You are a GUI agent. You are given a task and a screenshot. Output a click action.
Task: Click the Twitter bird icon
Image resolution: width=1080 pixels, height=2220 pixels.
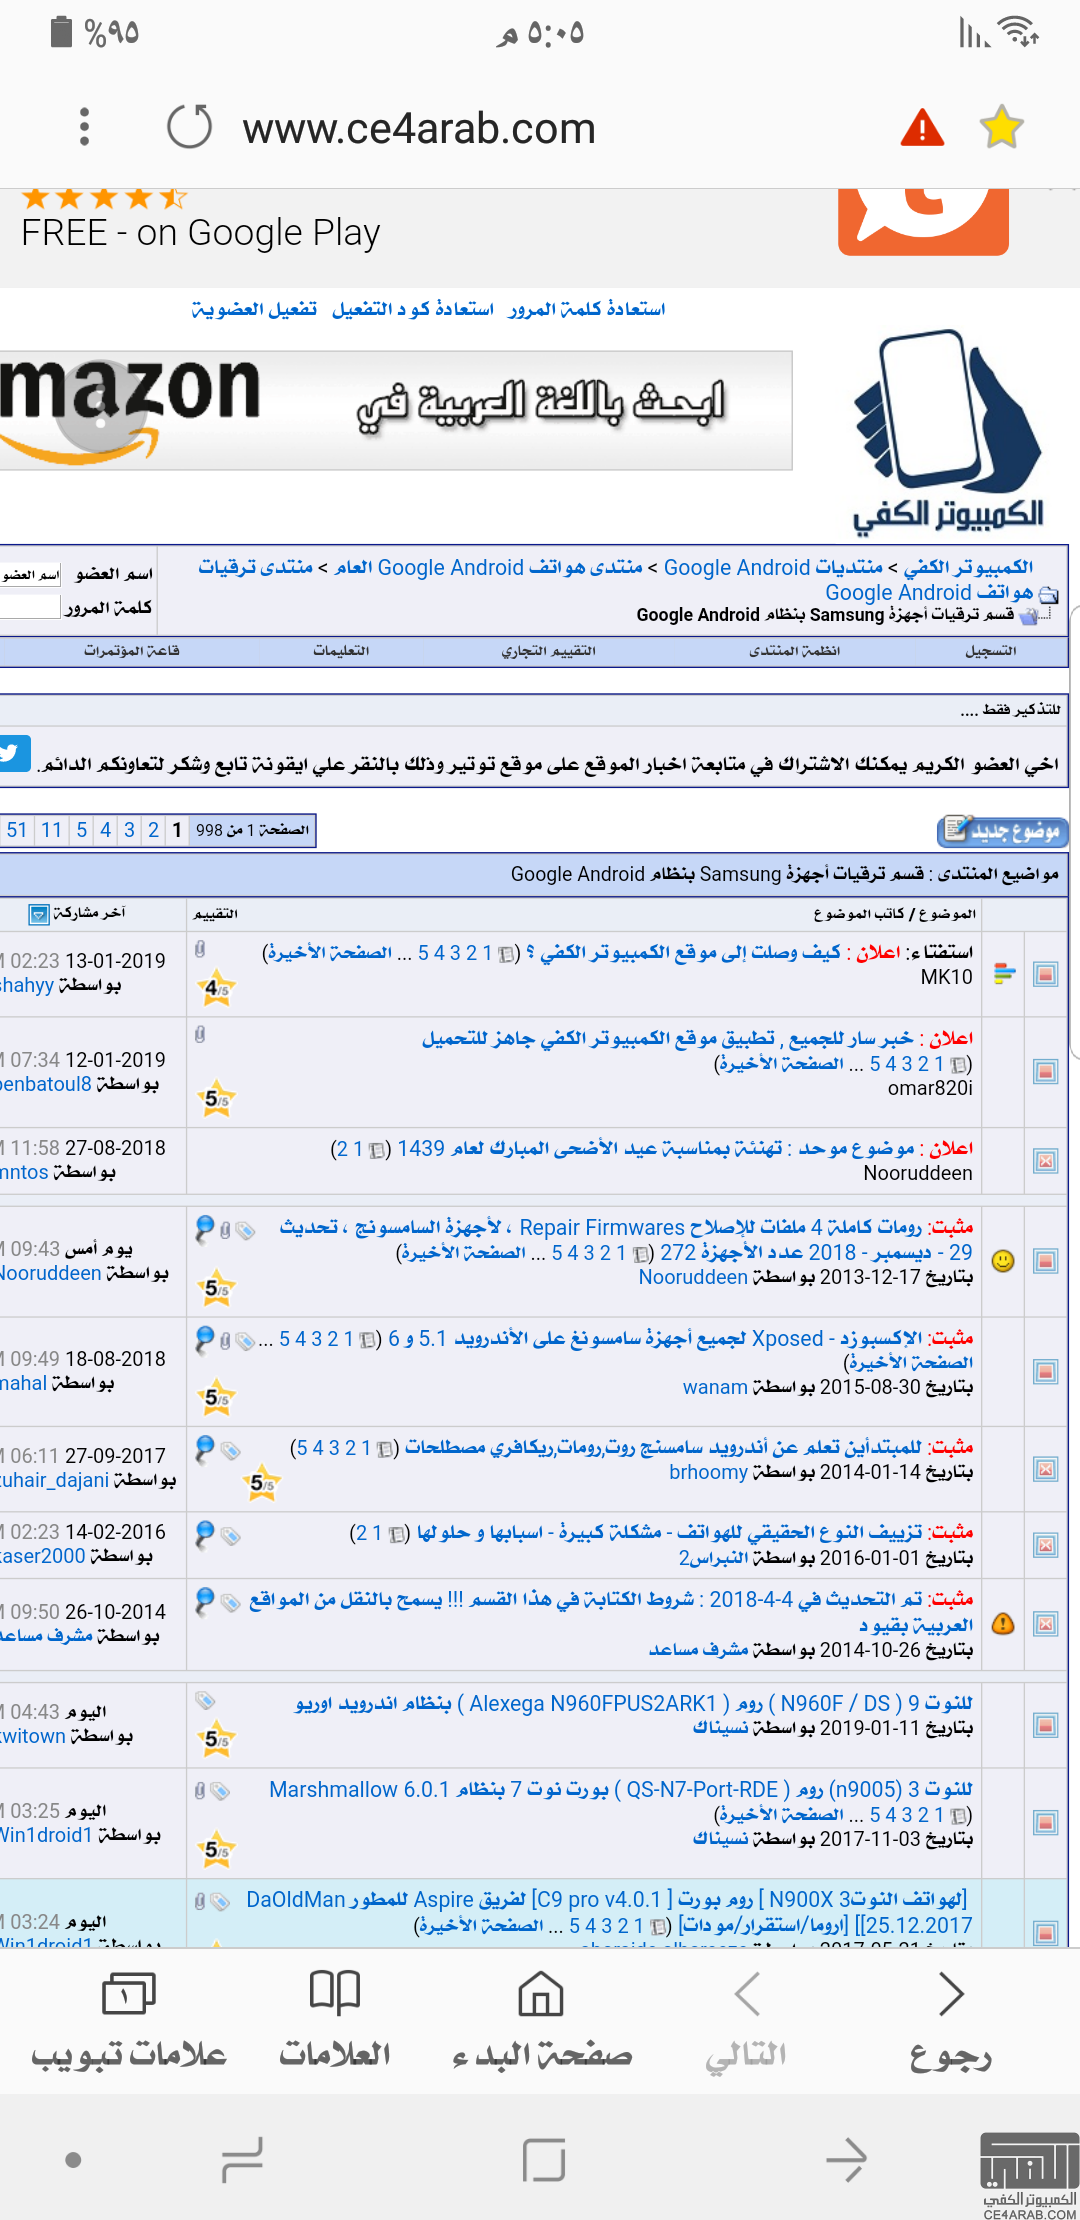[14, 754]
